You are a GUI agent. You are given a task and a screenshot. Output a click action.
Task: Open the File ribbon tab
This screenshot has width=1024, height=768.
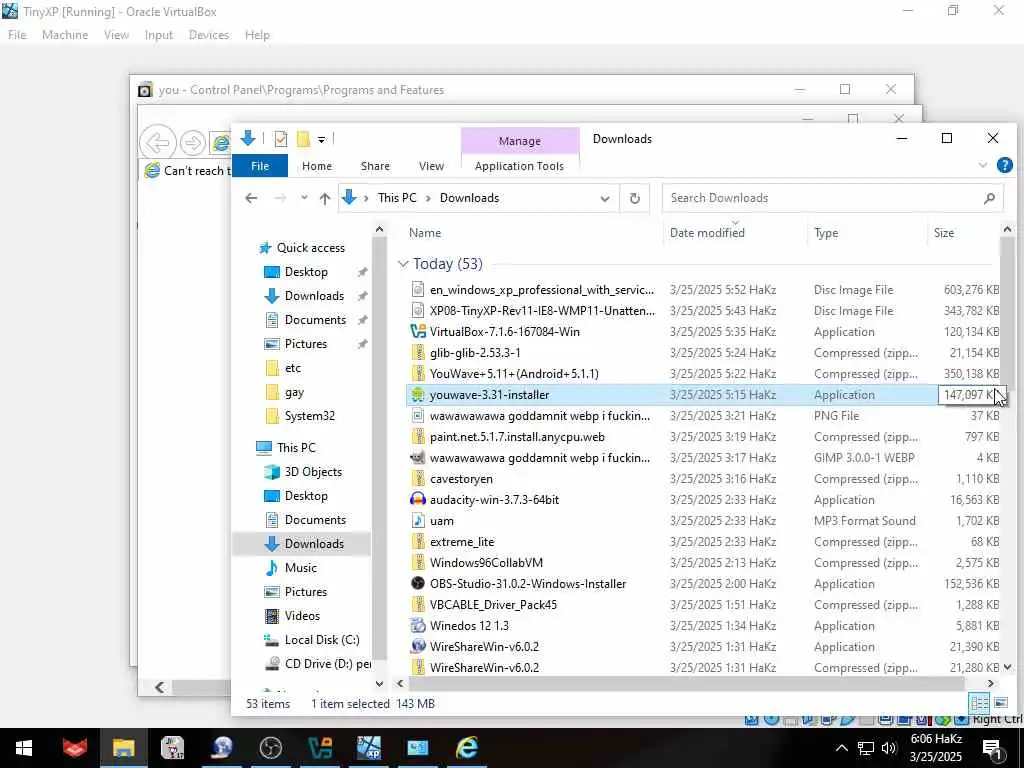(260, 166)
